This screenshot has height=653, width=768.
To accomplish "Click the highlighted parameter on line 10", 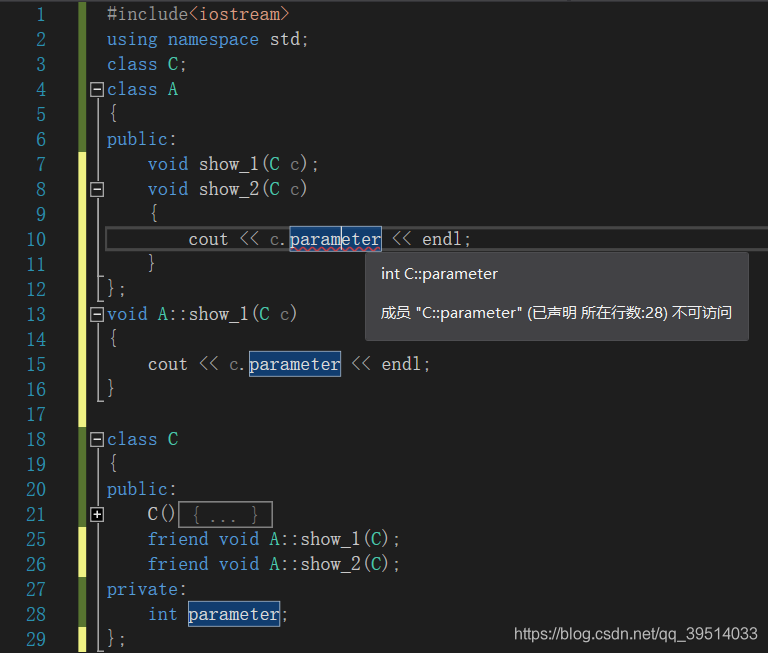I will click(336, 239).
